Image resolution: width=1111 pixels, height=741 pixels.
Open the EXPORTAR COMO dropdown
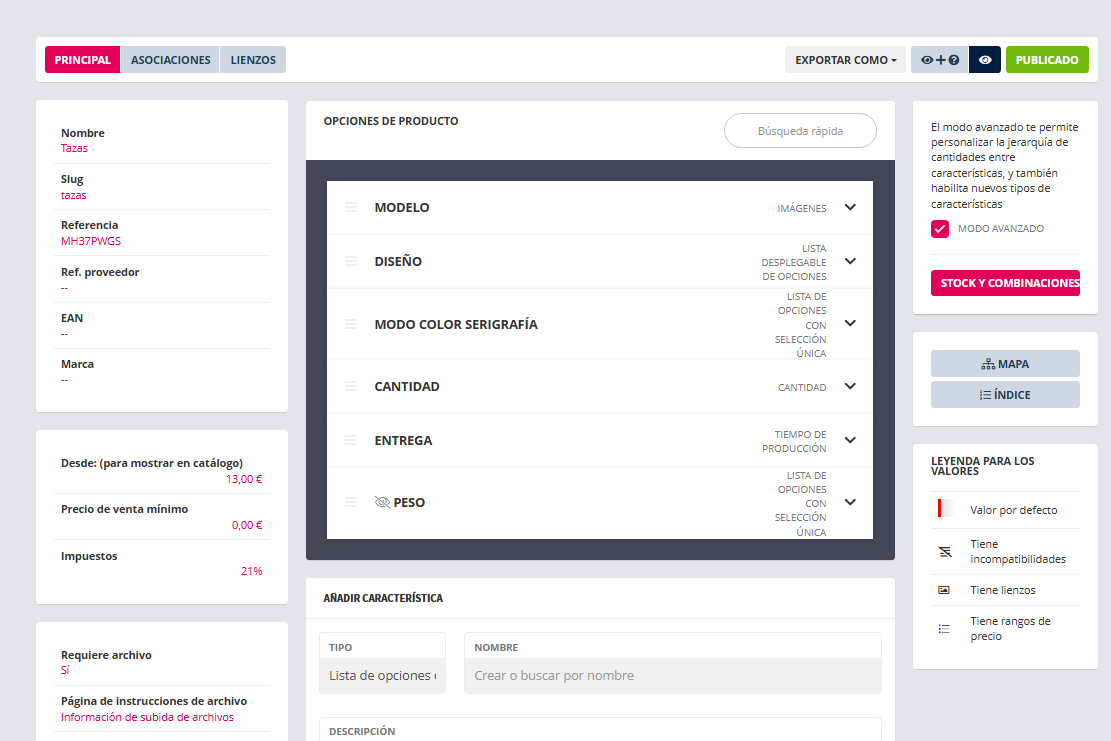(845, 60)
